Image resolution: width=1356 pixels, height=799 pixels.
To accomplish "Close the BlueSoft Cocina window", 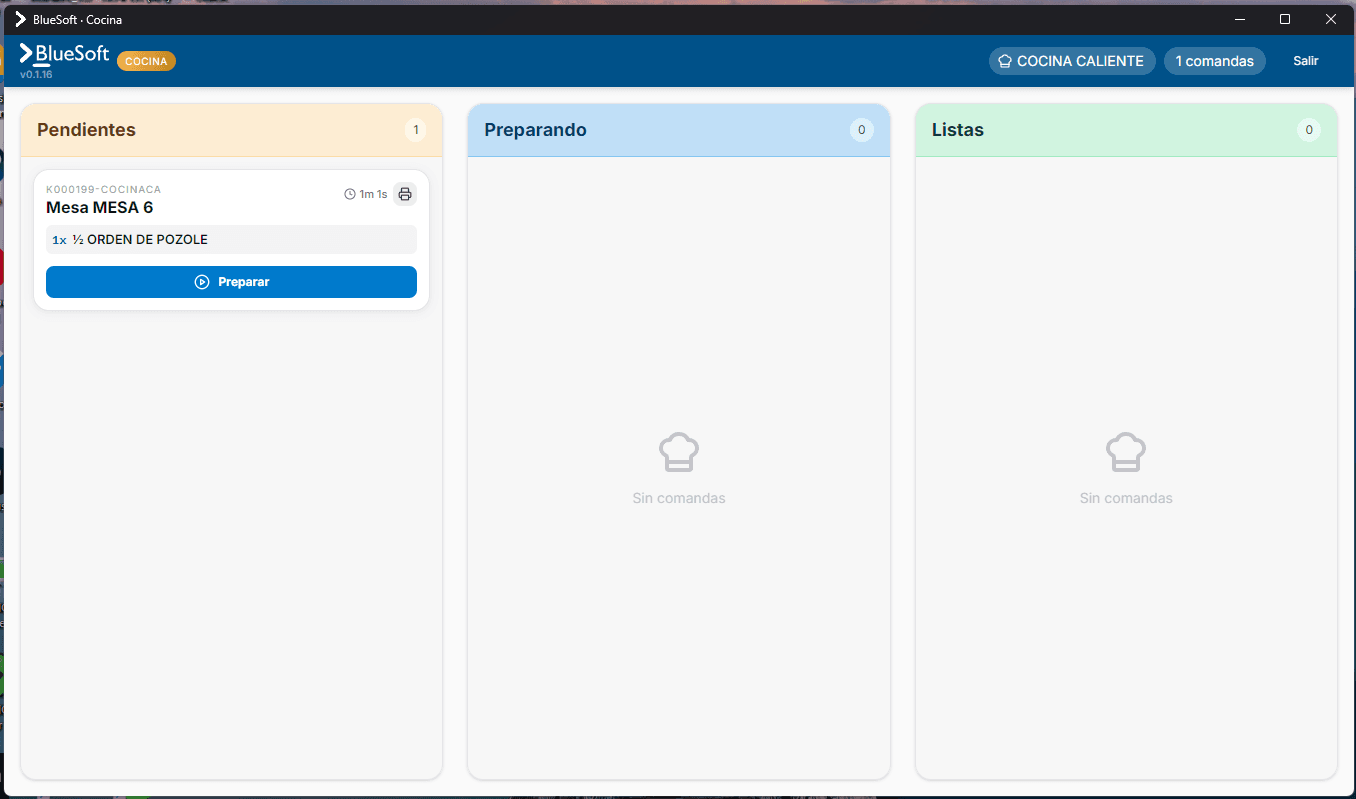I will tap(1331, 19).
